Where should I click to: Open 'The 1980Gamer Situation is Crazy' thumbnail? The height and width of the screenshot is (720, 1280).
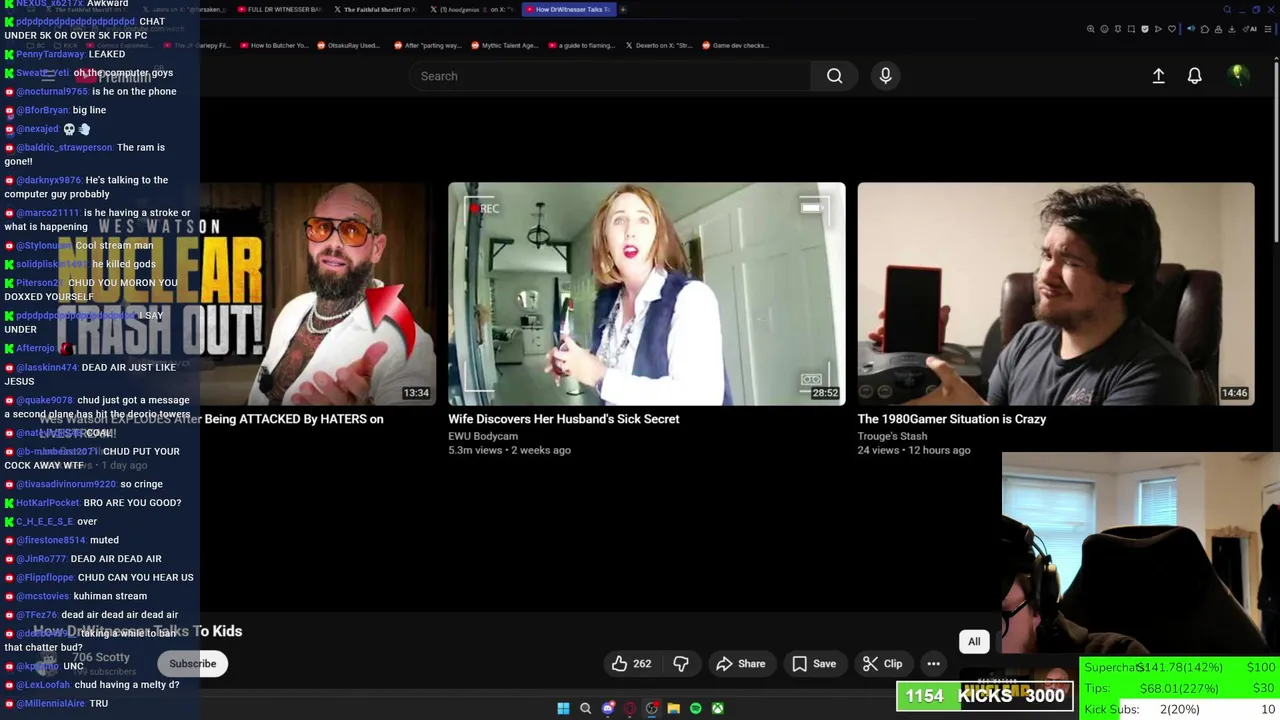pos(1055,294)
